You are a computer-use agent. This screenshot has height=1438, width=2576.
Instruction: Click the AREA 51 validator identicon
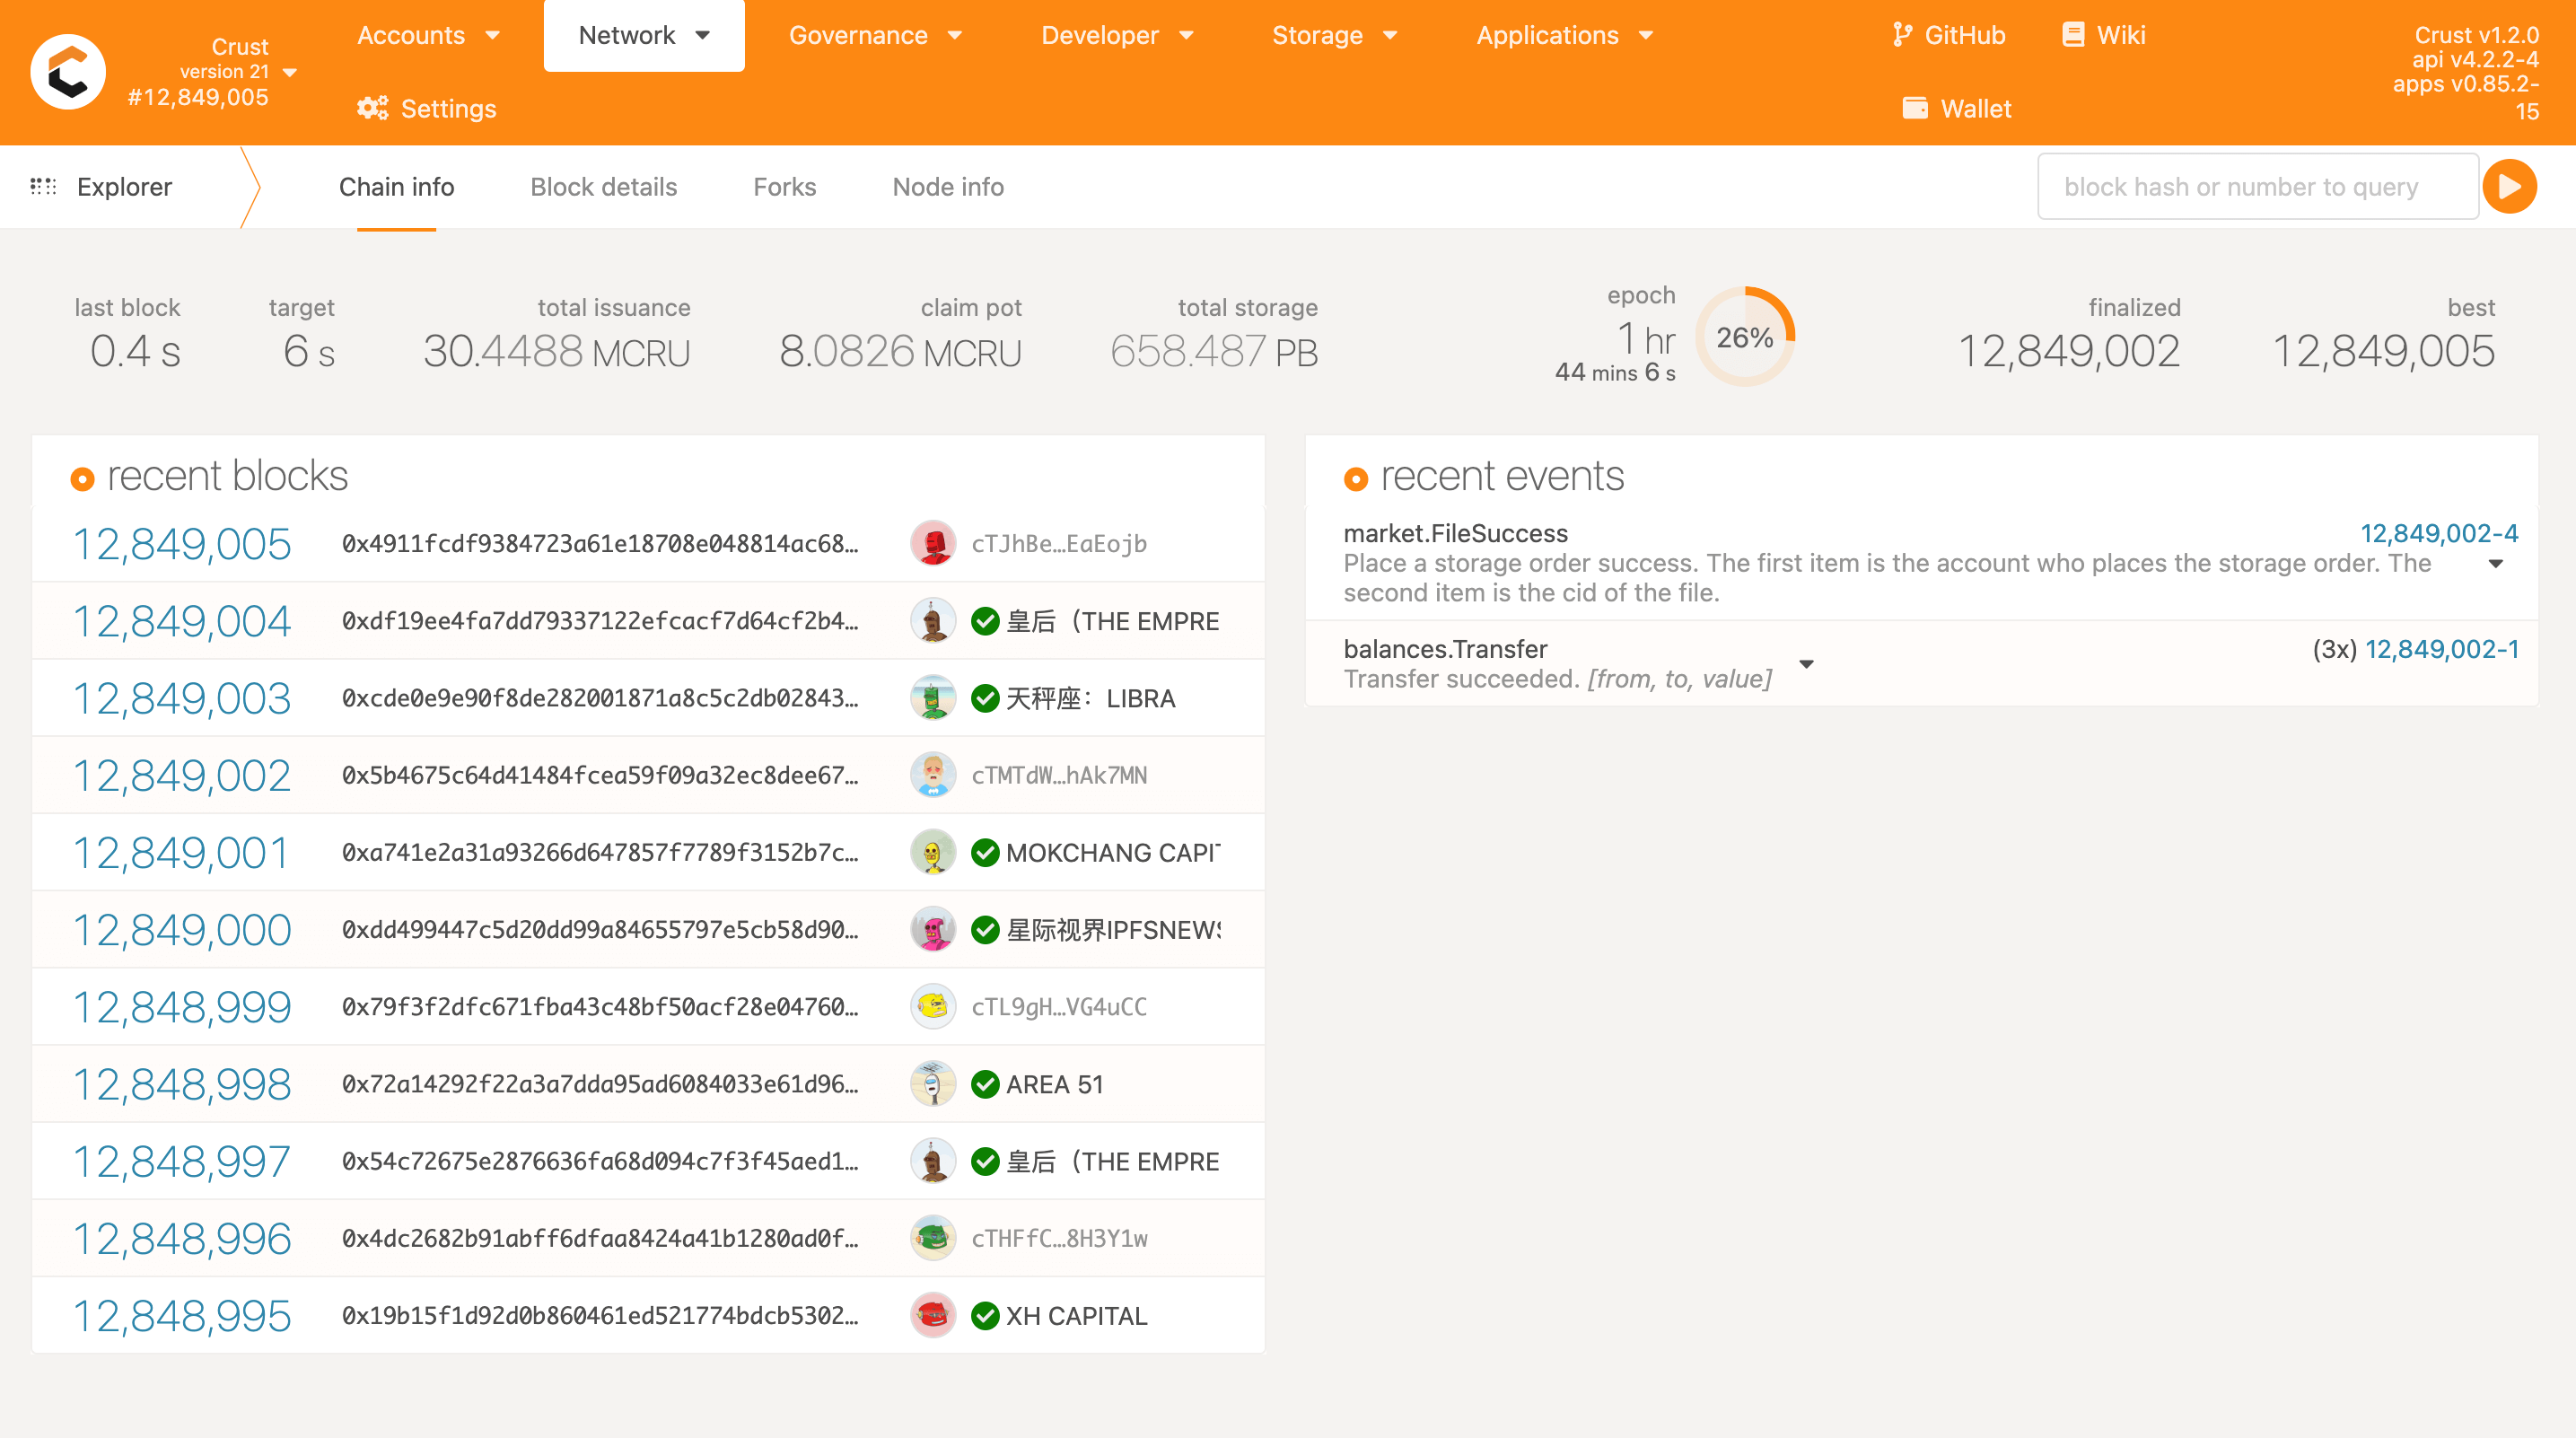pos(933,1084)
